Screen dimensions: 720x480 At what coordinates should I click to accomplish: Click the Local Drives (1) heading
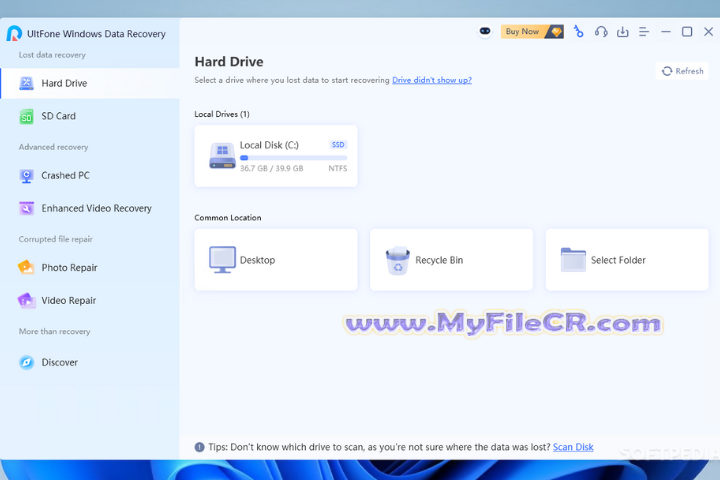(x=222, y=114)
